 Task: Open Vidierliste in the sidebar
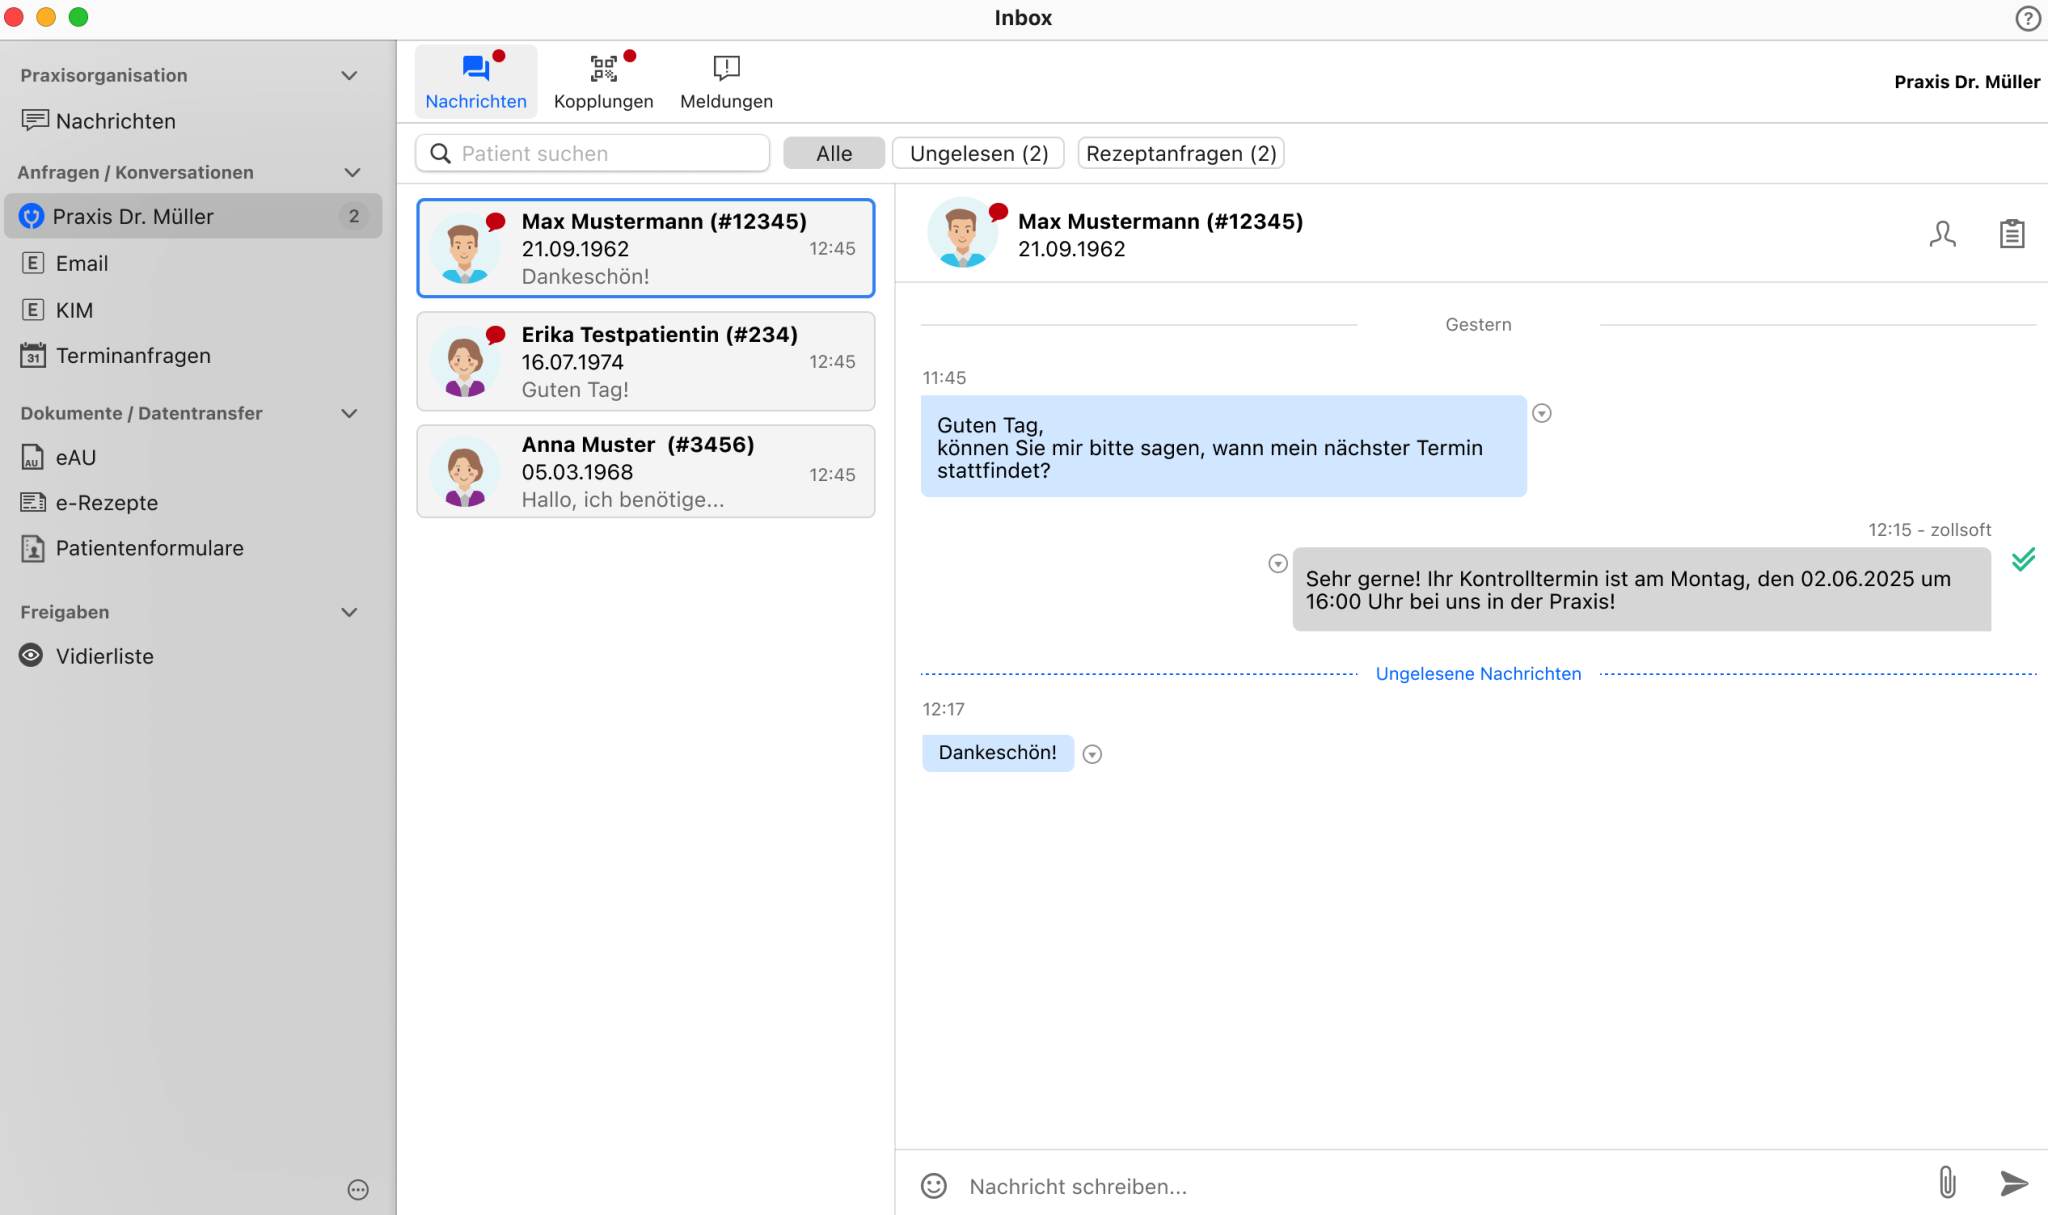click(x=192, y=656)
